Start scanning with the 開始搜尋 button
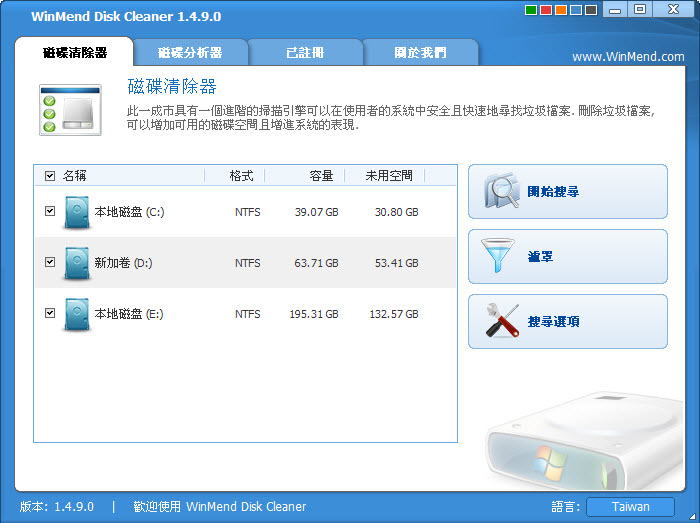Image resolution: width=700 pixels, height=523 pixels. tap(568, 191)
